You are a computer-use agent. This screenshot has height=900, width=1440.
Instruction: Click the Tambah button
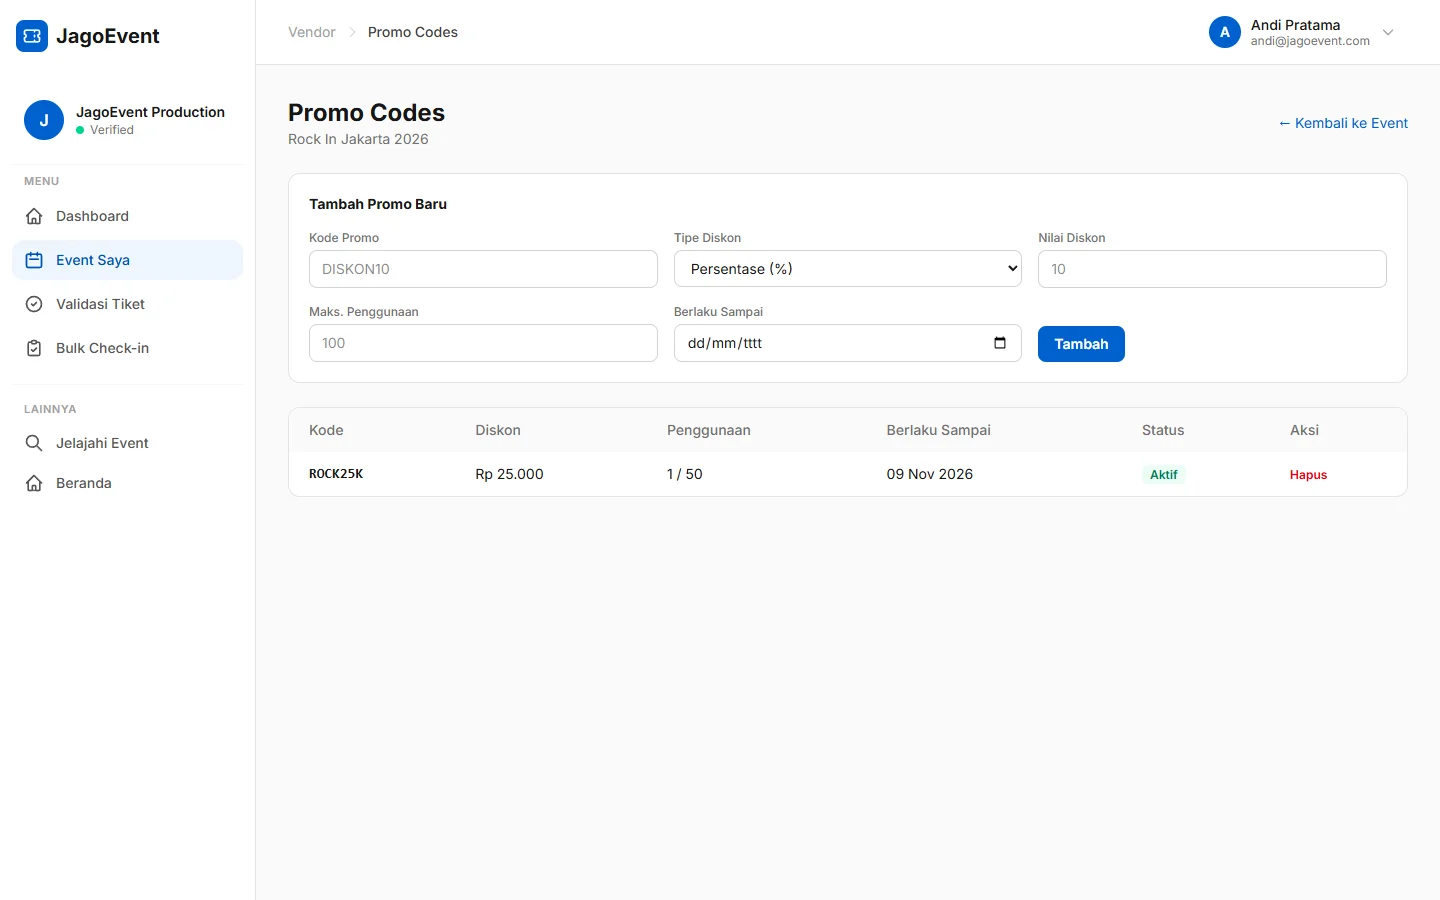[1081, 344]
